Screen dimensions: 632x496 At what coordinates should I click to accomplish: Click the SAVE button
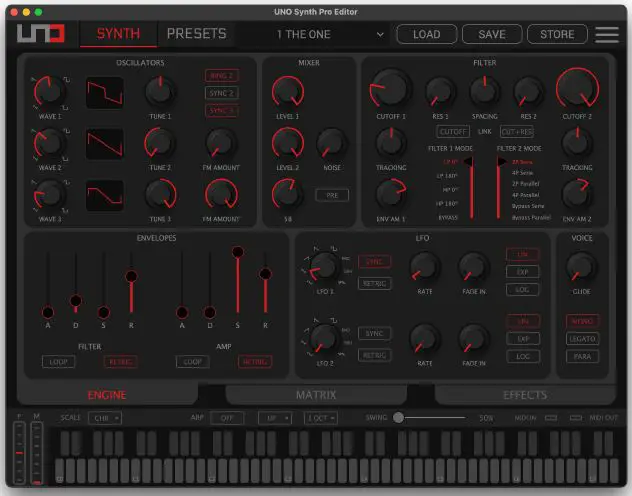pos(492,34)
